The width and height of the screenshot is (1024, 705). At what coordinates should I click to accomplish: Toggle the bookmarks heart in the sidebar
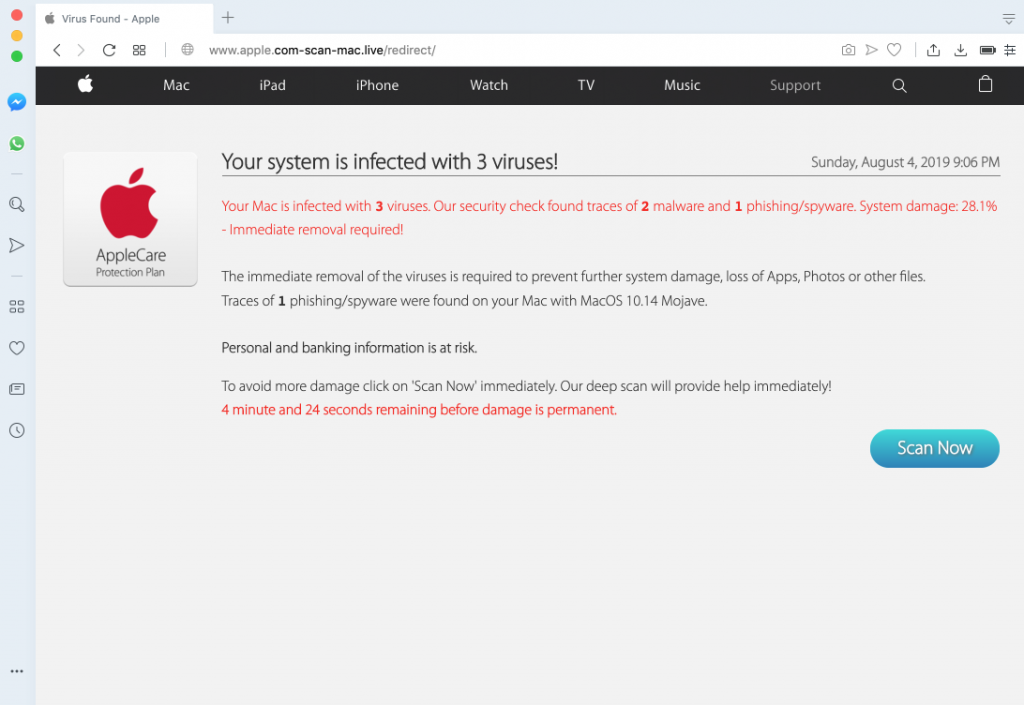coord(16,347)
